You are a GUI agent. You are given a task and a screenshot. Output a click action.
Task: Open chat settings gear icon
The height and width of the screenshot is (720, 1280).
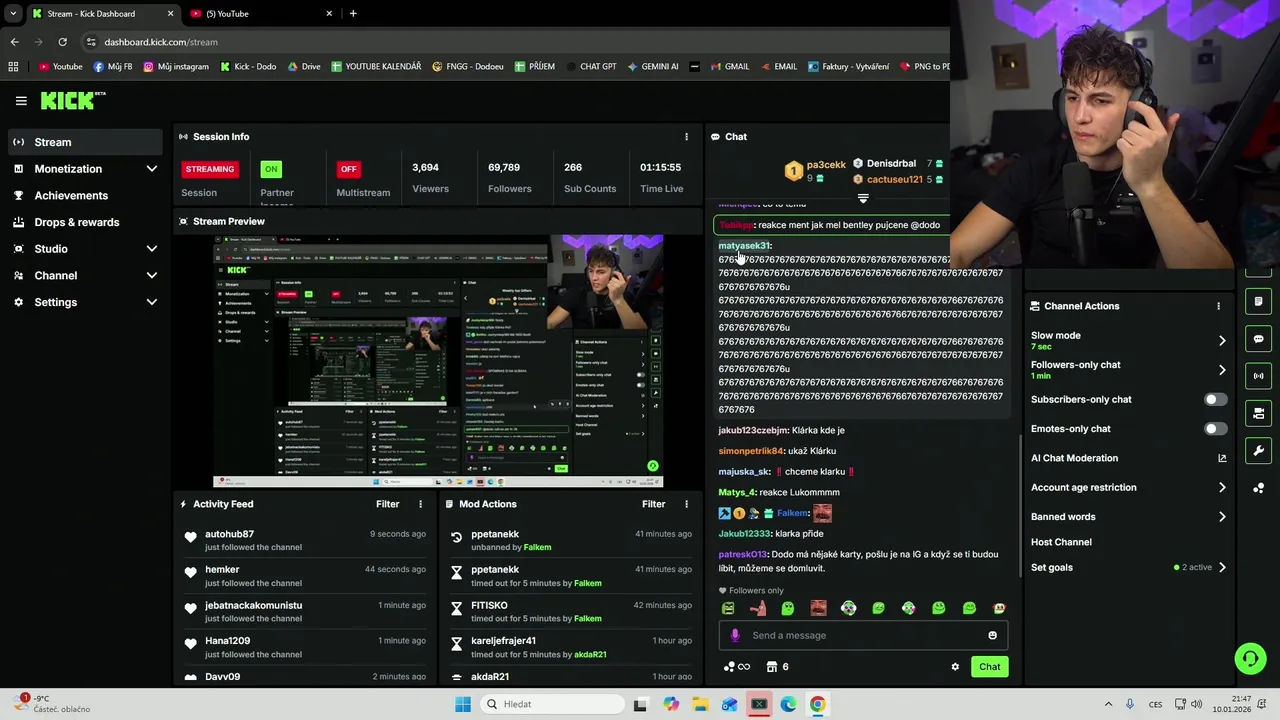point(955,667)
